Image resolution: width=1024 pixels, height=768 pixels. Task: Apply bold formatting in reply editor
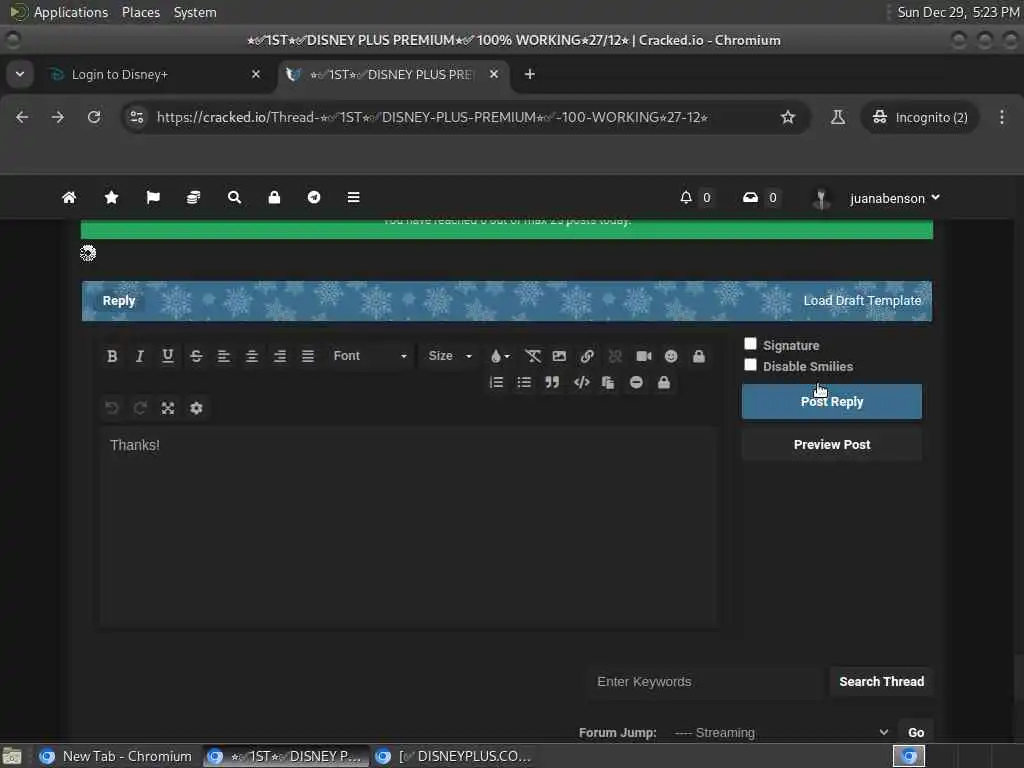pyautogui.click(x=112, y=356)
